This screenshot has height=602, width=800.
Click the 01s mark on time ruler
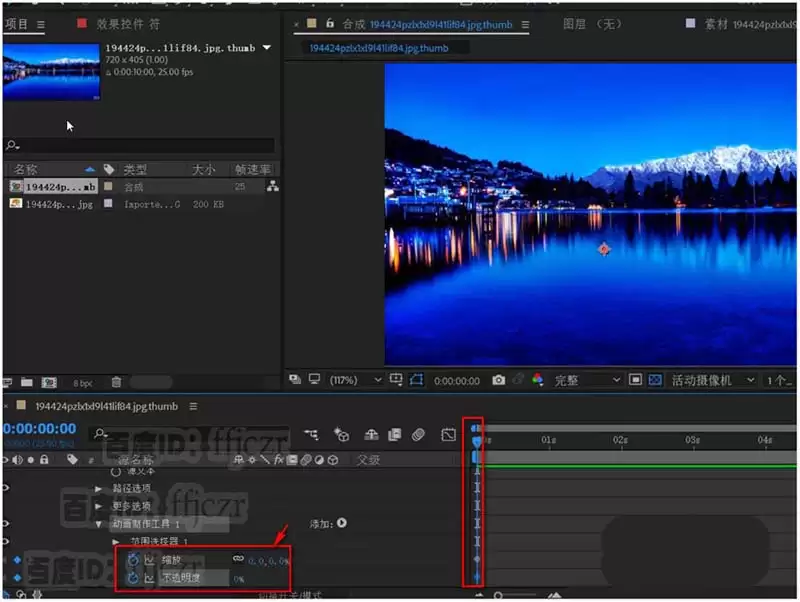549,440
